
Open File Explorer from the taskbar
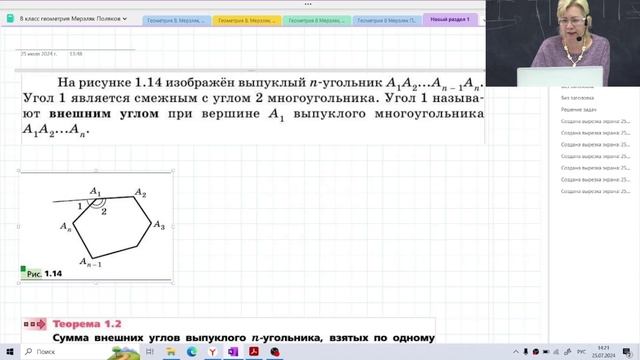tap(171, 351)
